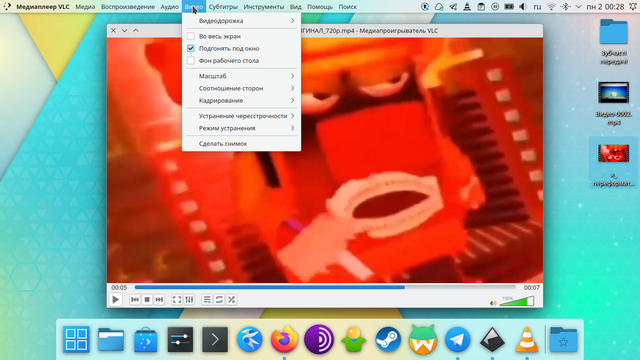Launch the terminal from the dock
This screenshot has height=360, width=640.
pos(215,339)
